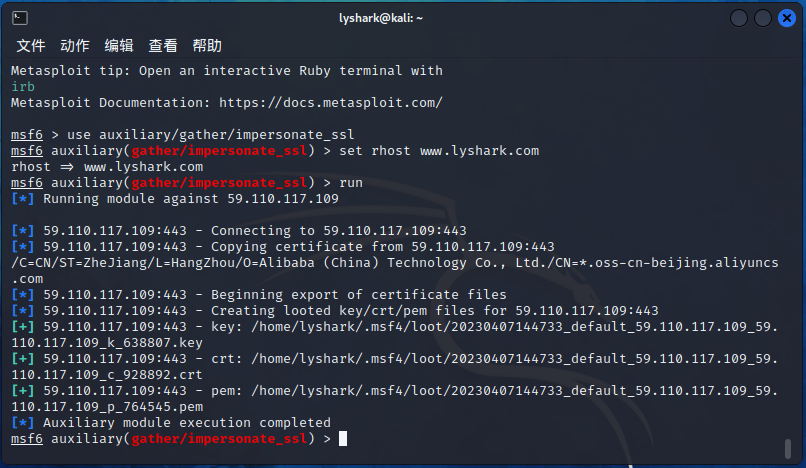Focus the cursor at the last msf6 prompt
The width and height of the screenshot is (806, 468).
click(x=342, y=439)
